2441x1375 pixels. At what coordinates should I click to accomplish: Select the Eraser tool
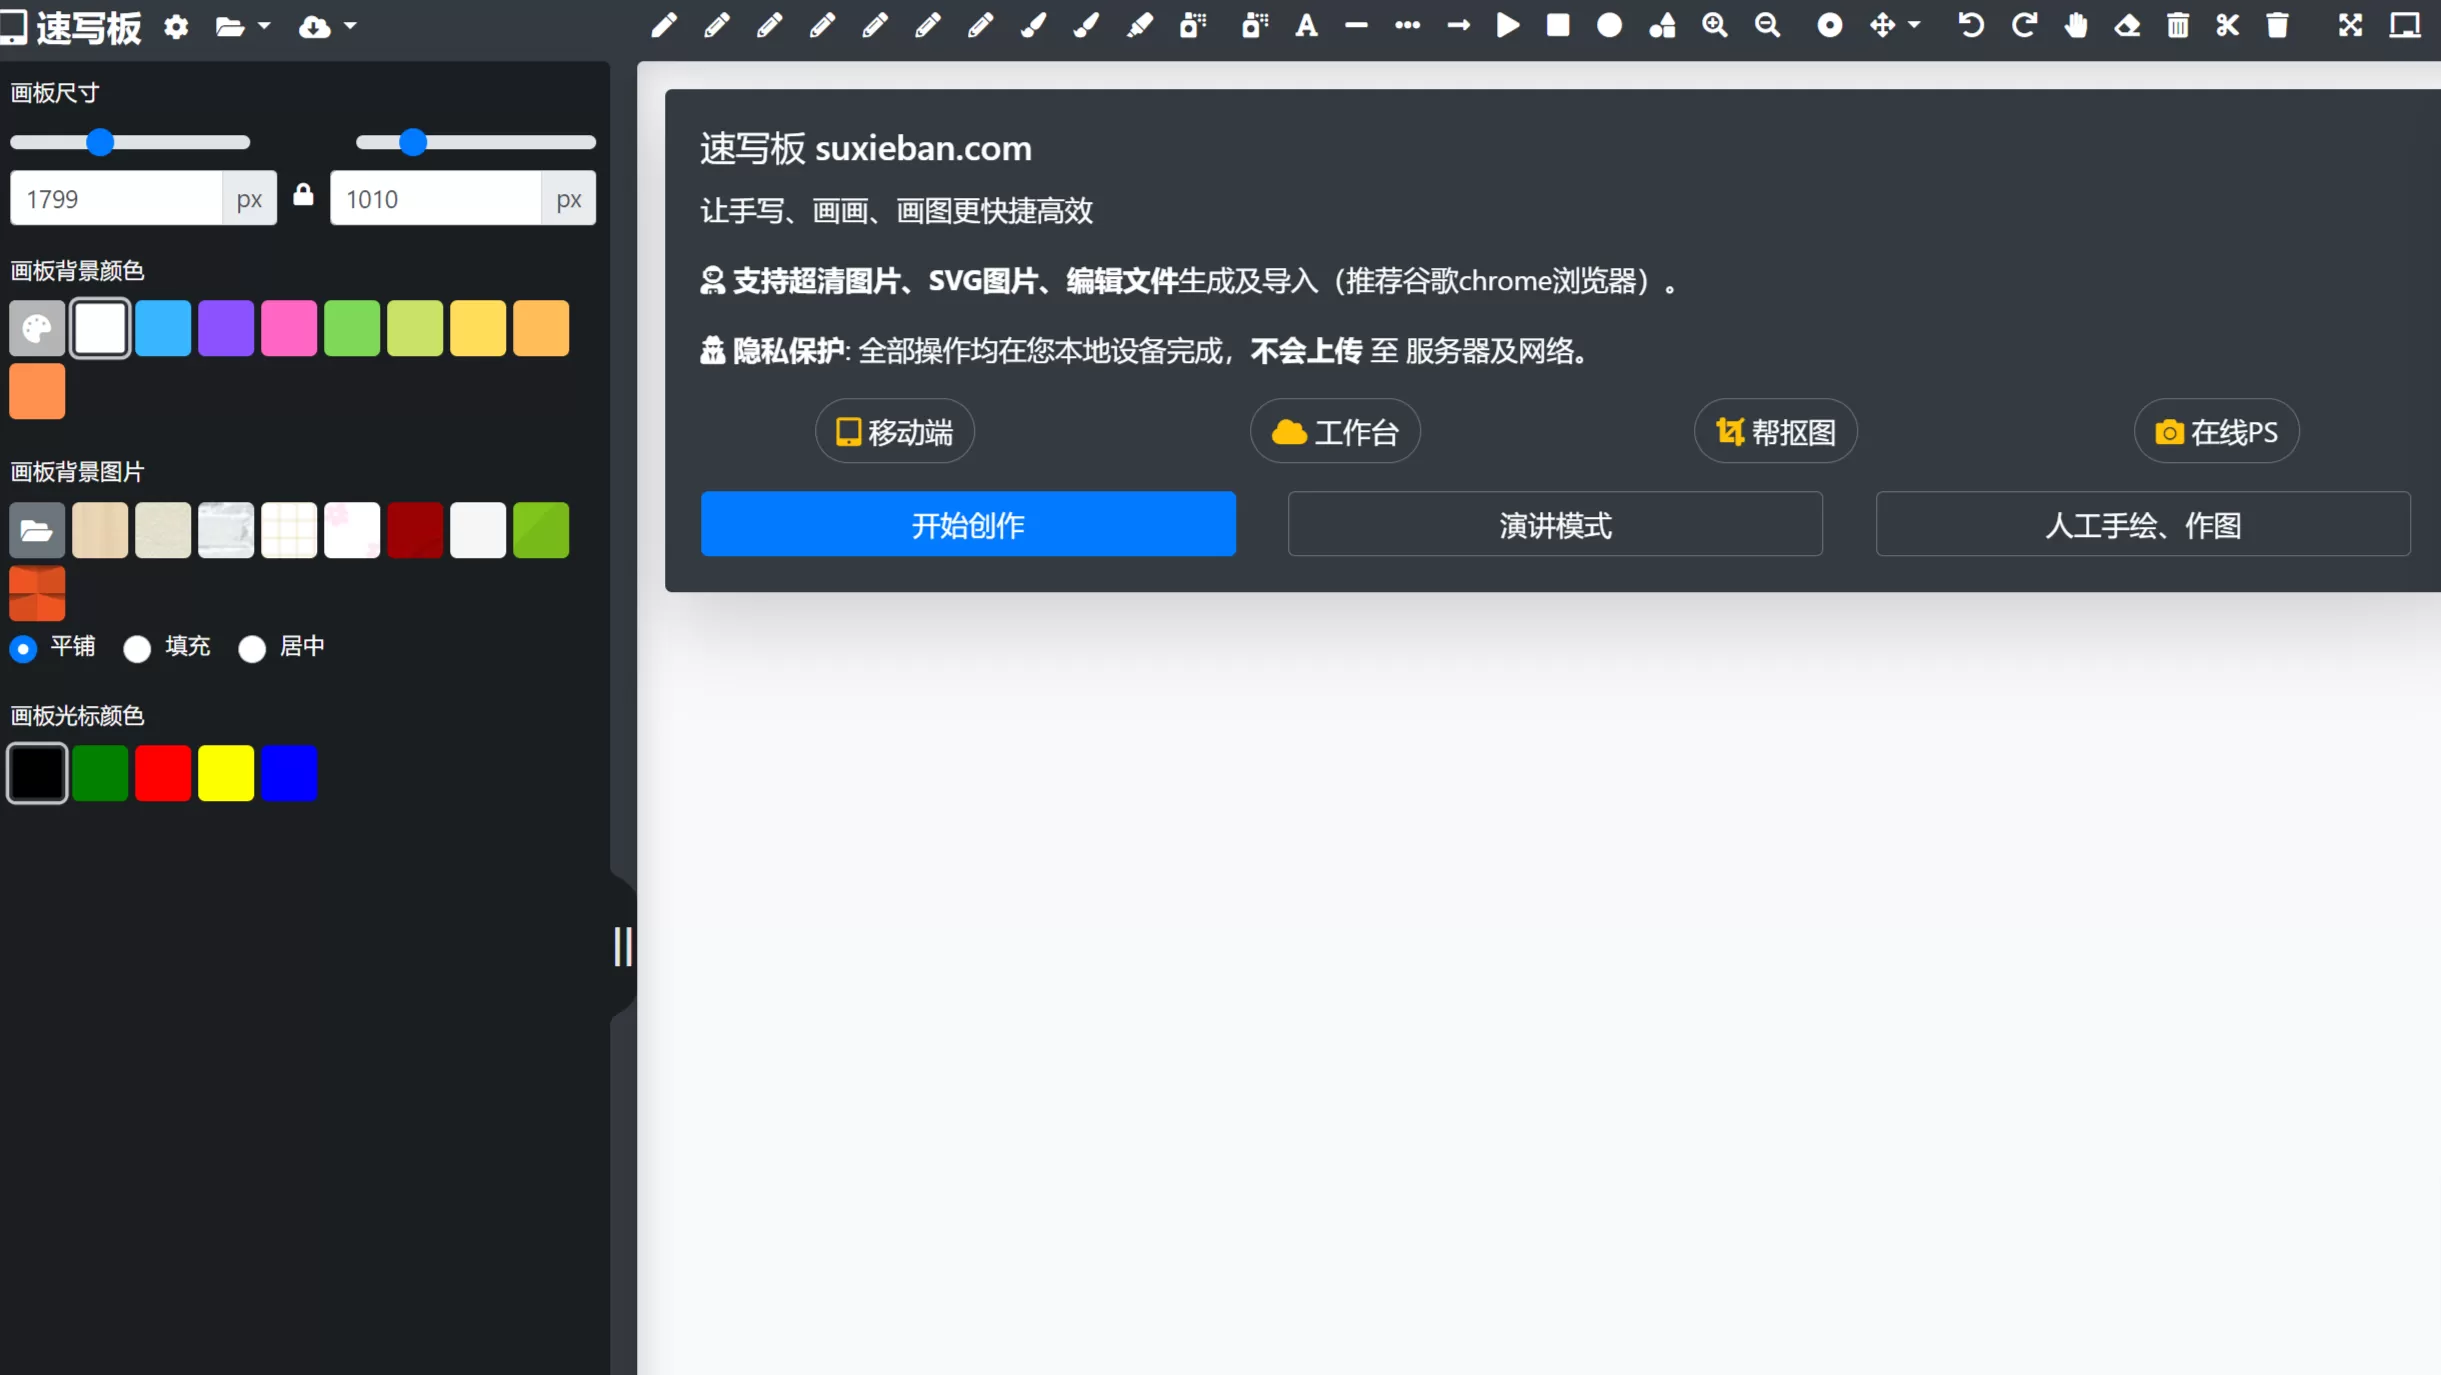click(x=2128, y=25)
